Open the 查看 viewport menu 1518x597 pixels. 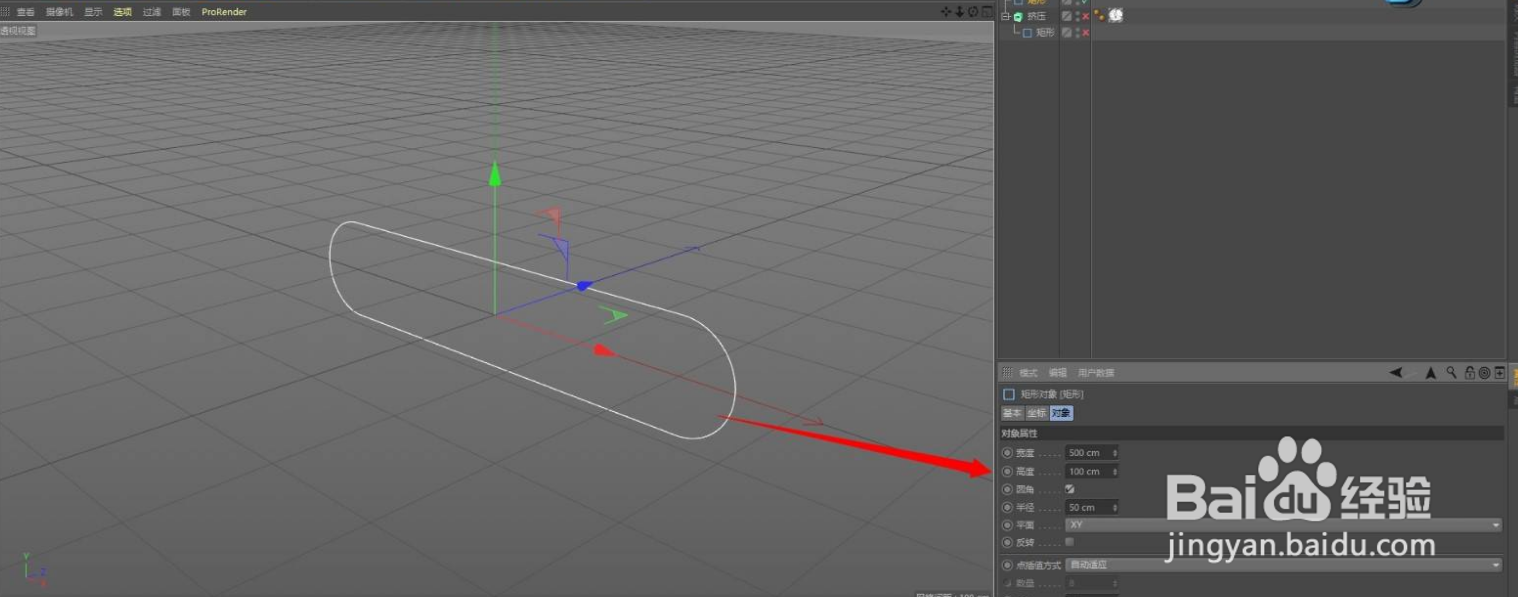coord(25,12)
